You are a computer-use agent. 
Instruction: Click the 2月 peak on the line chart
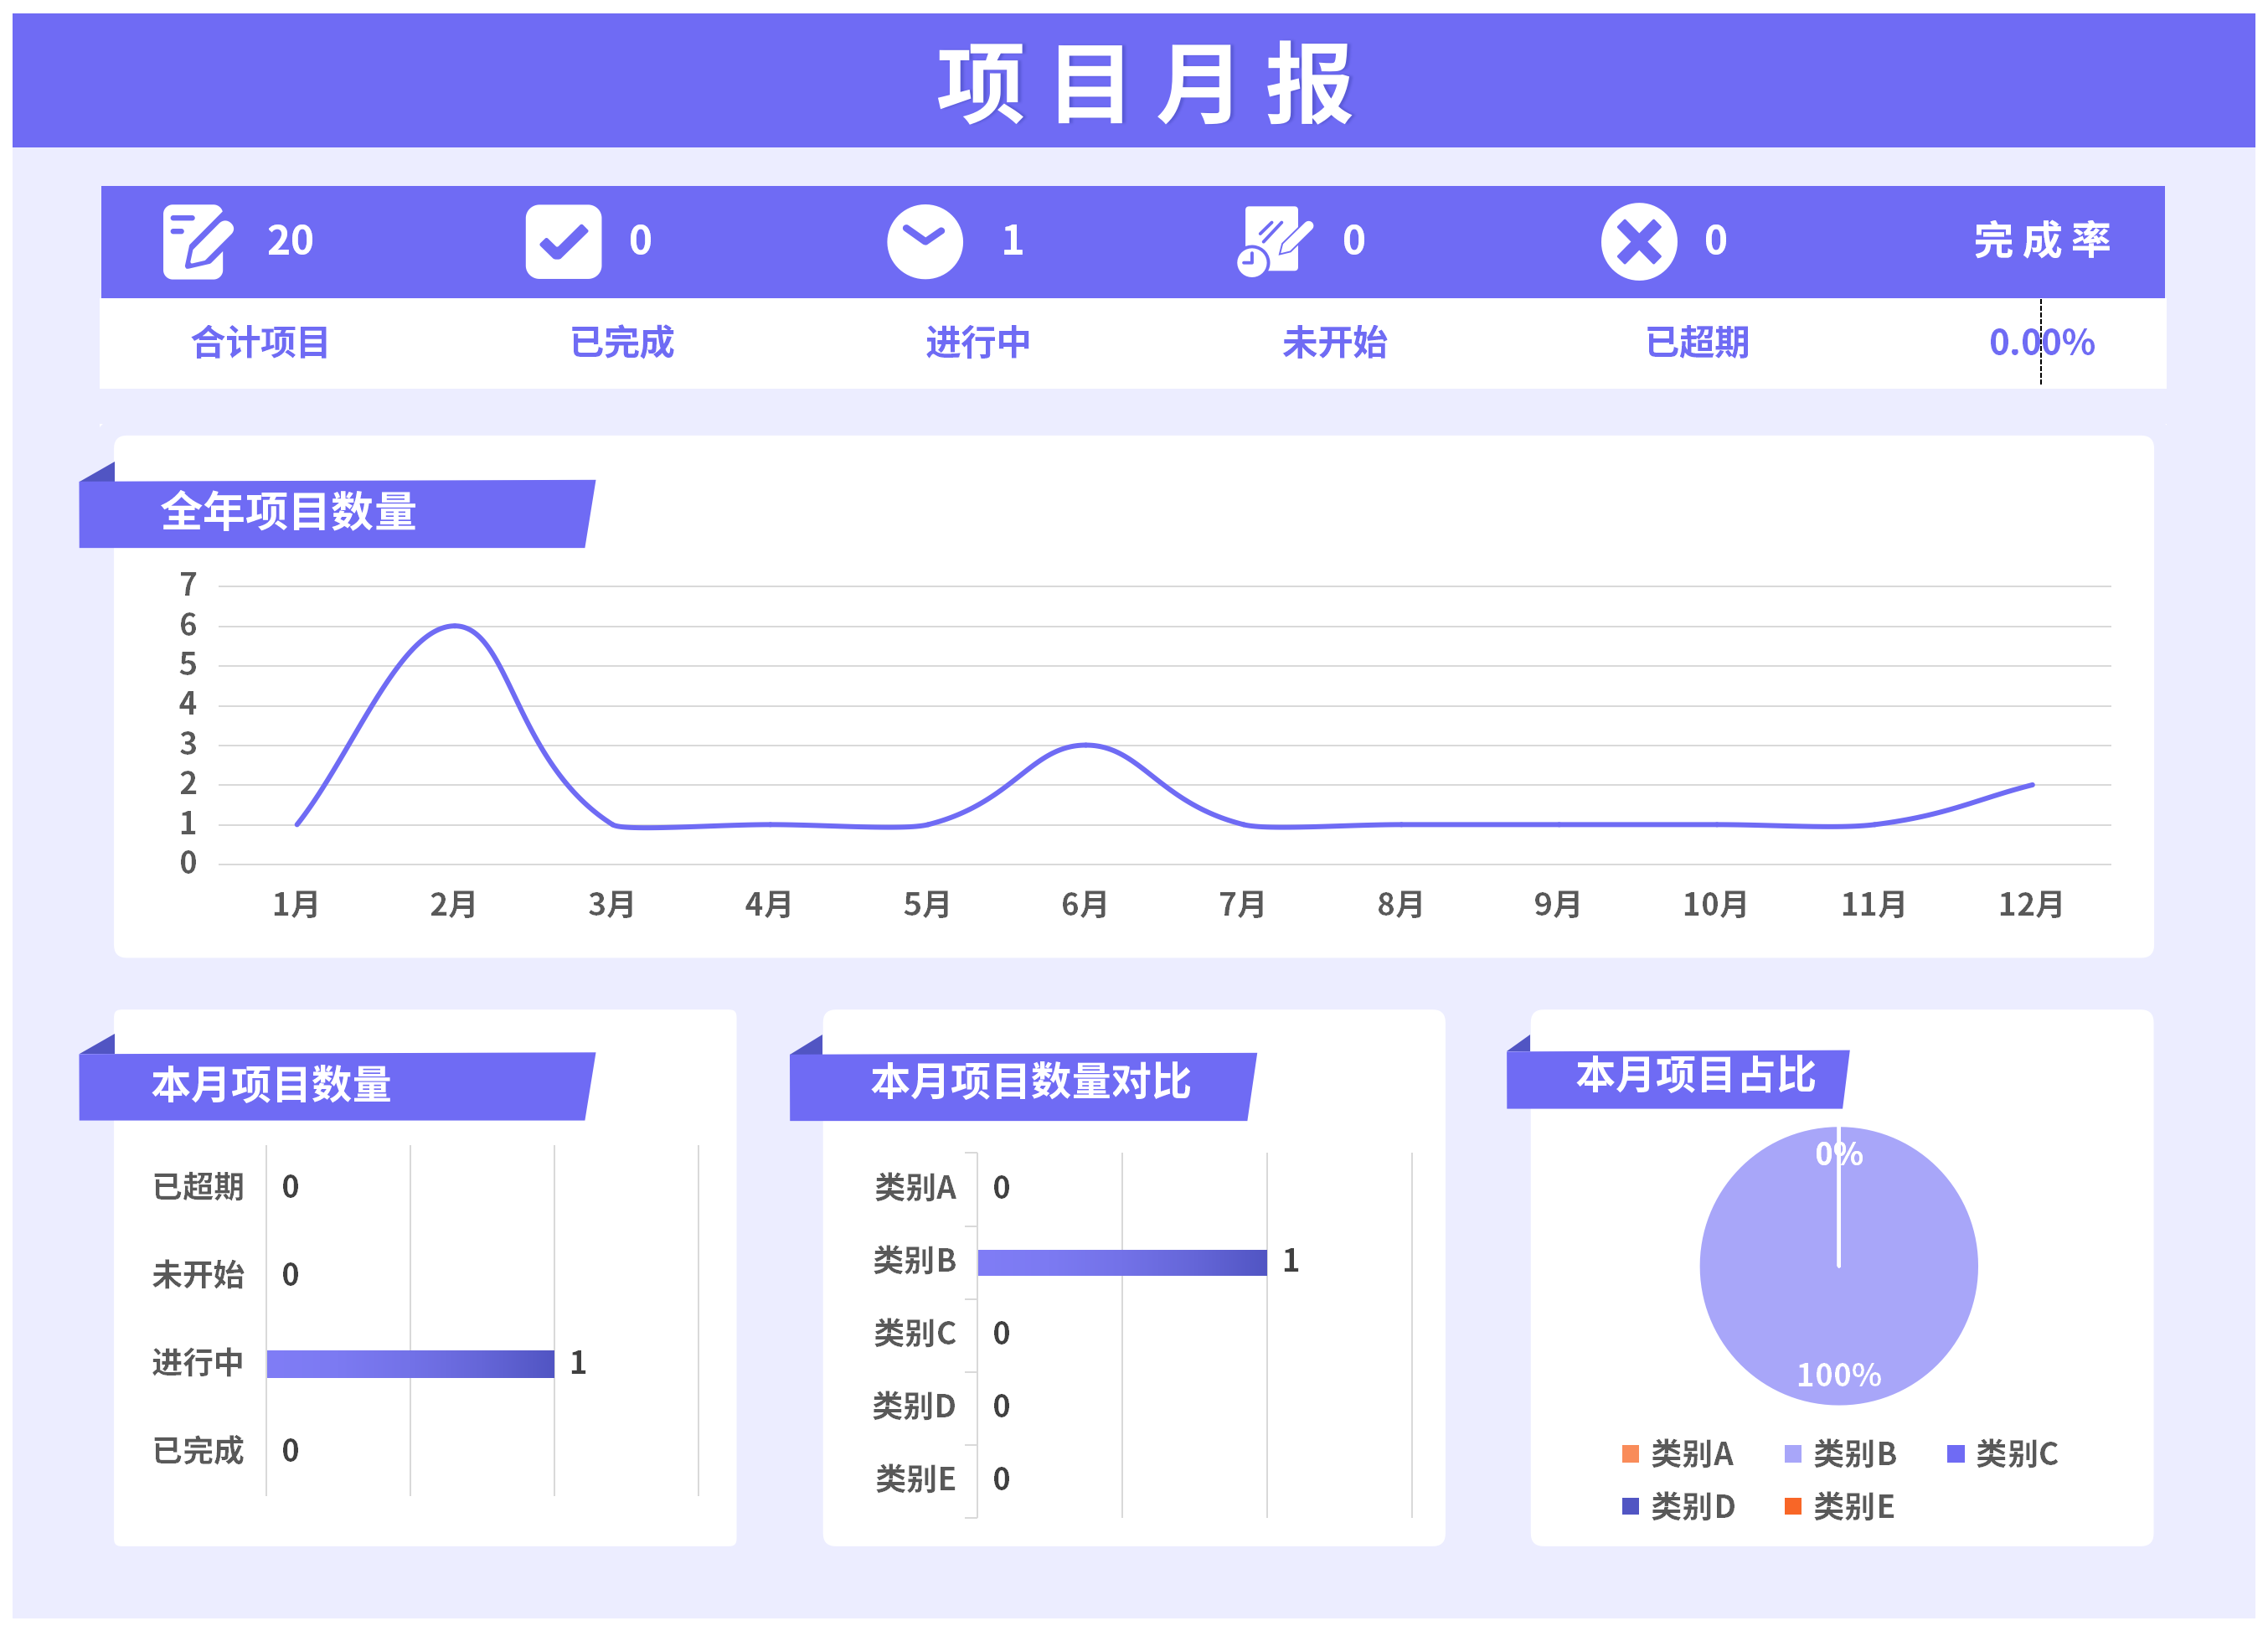pos(454,626)
